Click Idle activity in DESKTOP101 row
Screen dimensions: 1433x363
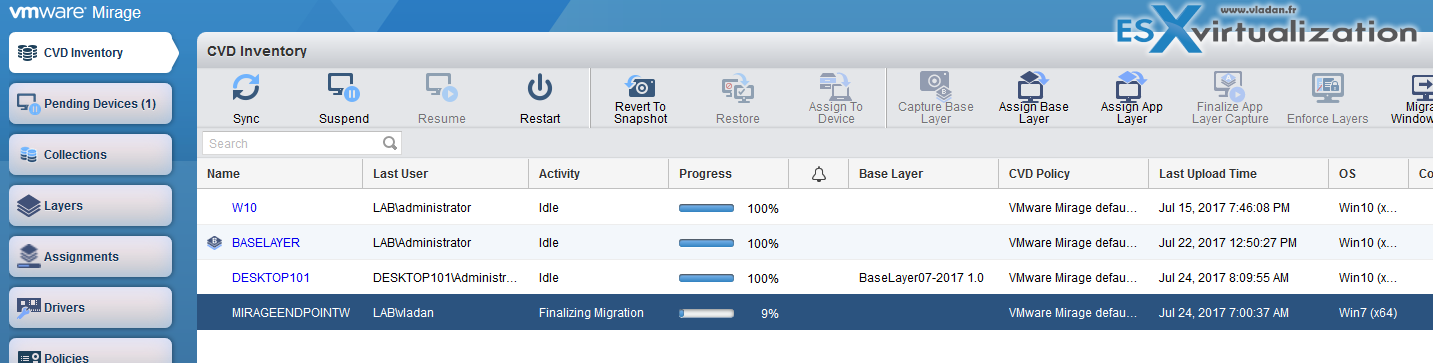548,277
